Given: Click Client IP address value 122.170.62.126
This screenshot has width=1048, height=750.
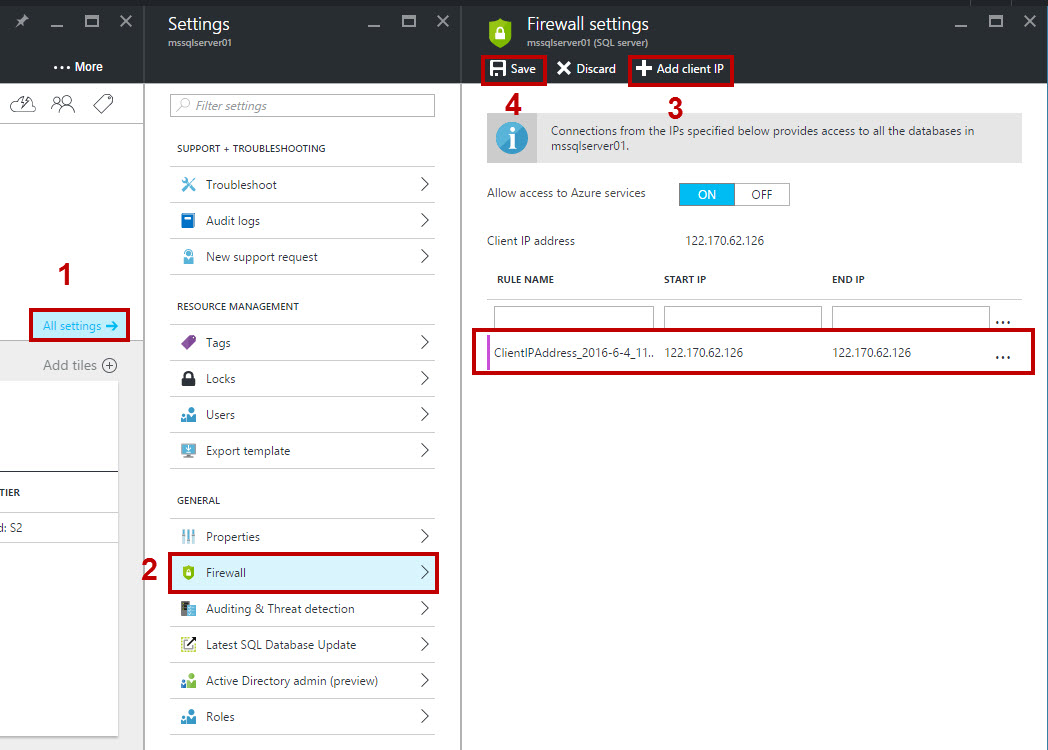Looking at the screenshot, I should [725, 241].
